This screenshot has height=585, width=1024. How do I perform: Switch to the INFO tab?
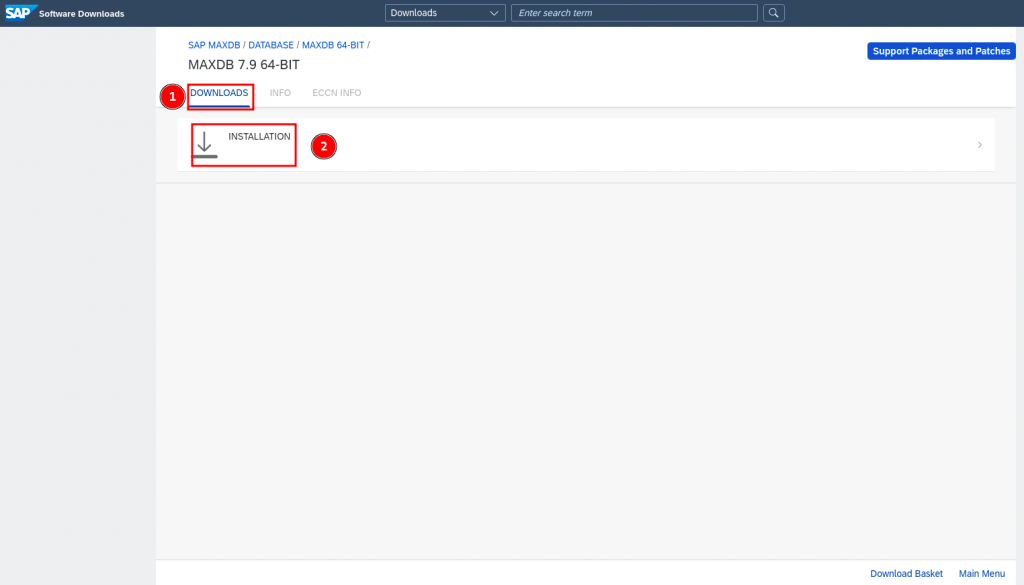tap(280, 93)
